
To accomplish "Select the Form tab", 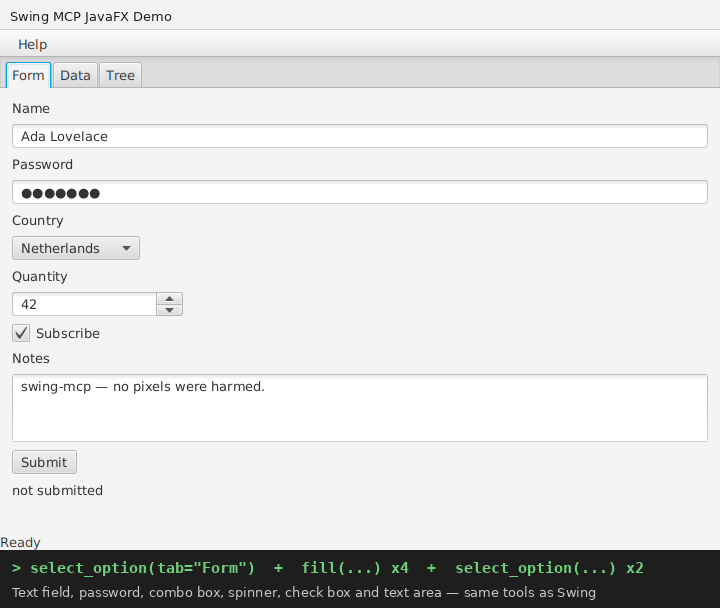I will [28, 75].
